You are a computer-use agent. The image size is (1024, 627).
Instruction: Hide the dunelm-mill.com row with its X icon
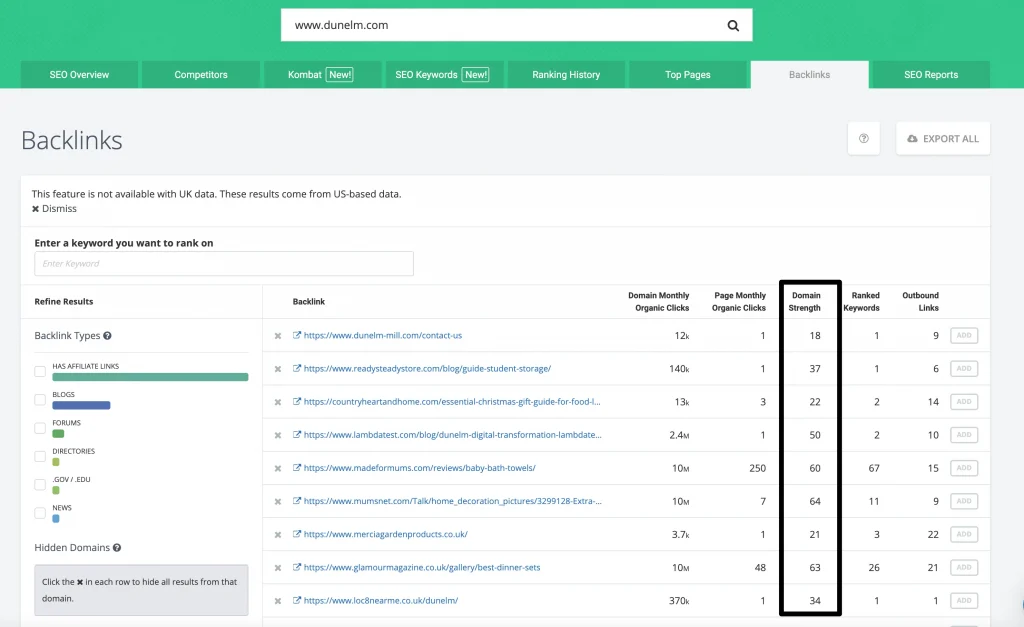pos(278,336)
